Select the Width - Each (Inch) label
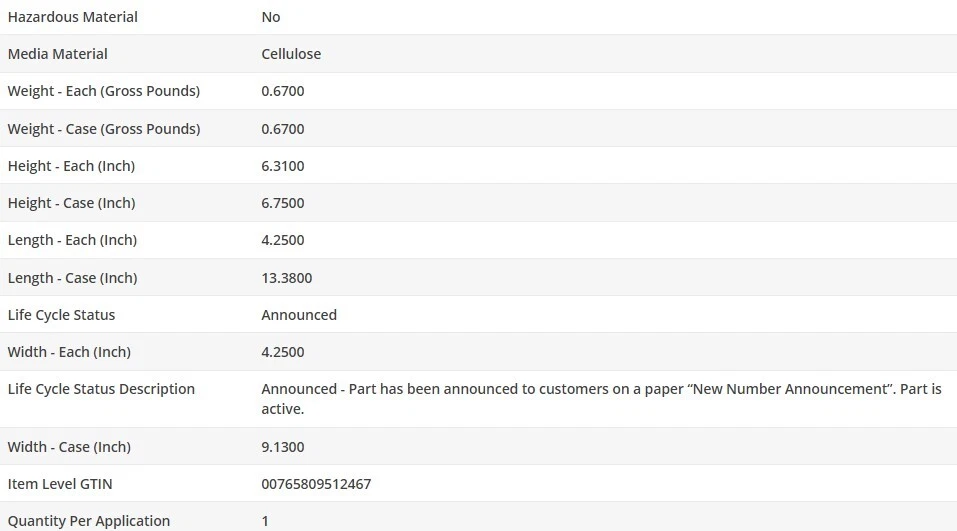 [69, 352]
